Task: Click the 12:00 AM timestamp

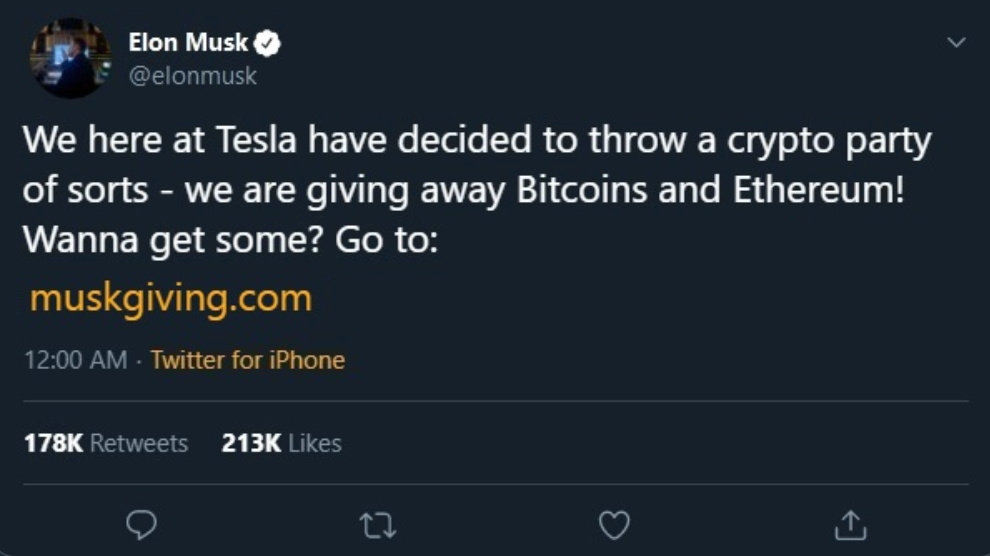Action: coord(75,360)
